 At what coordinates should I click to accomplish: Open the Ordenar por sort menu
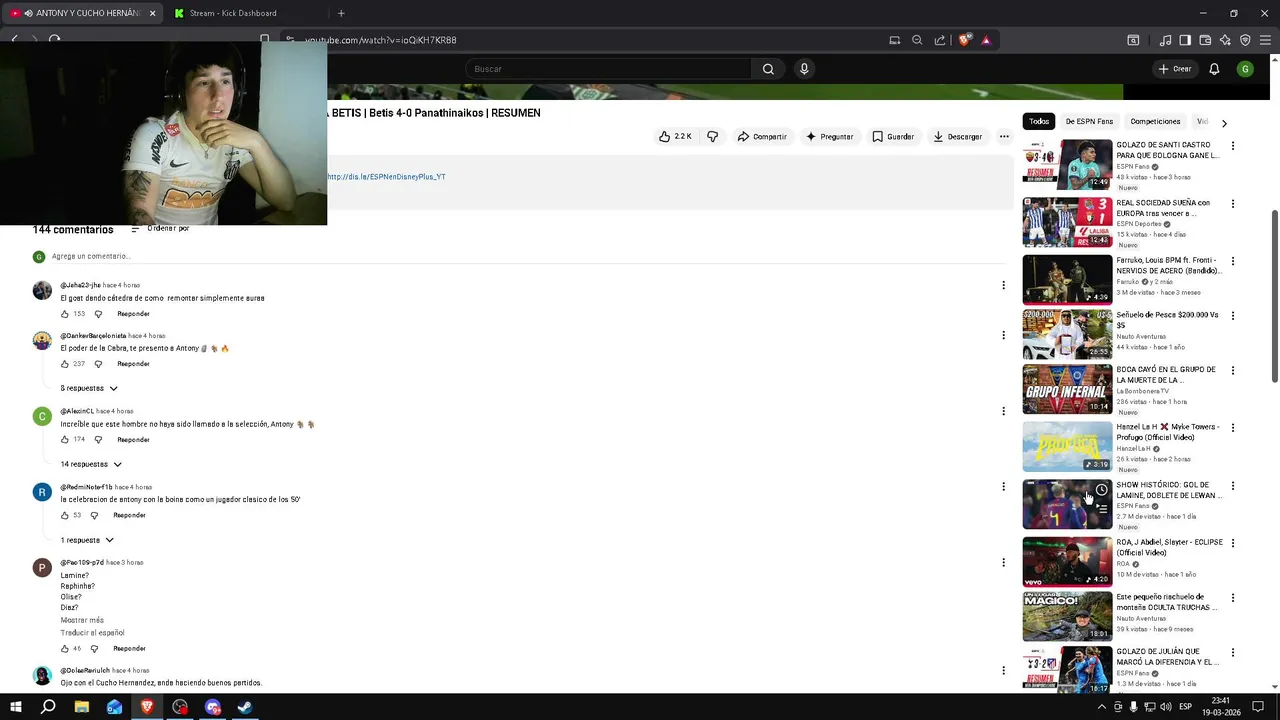(160, 229)
